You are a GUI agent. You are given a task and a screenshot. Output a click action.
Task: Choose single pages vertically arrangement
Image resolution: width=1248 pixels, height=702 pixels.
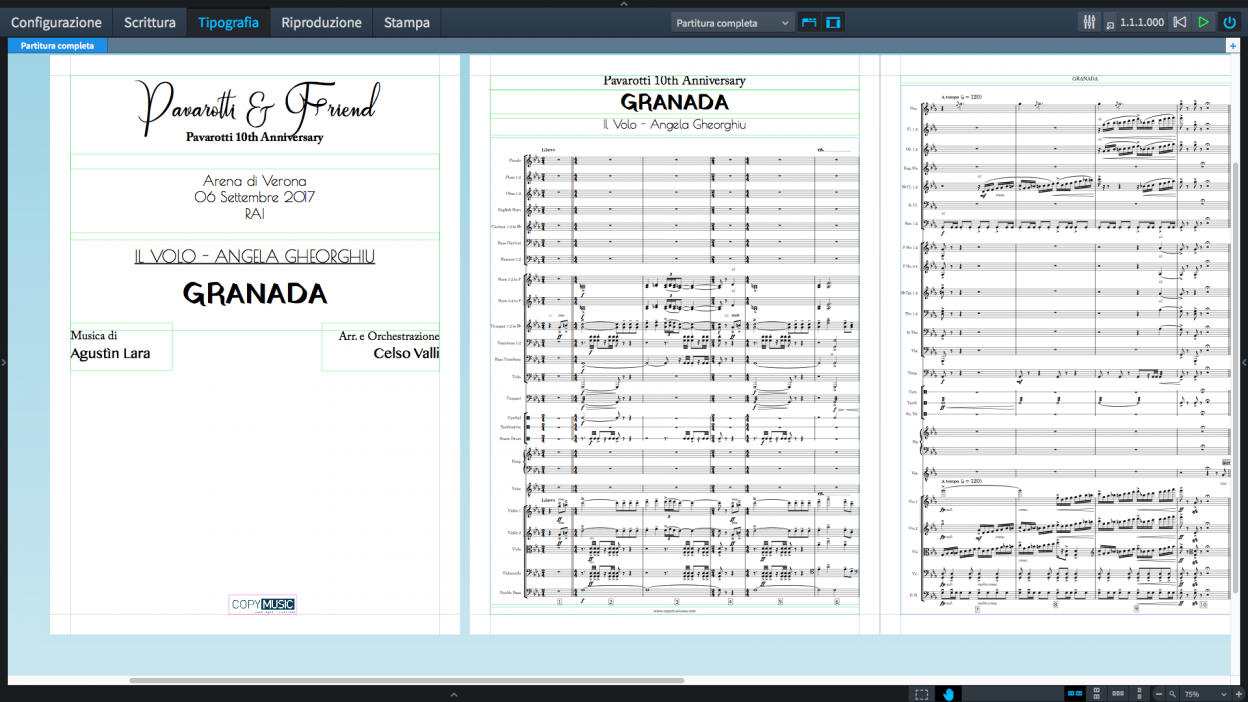(1139, 694)
